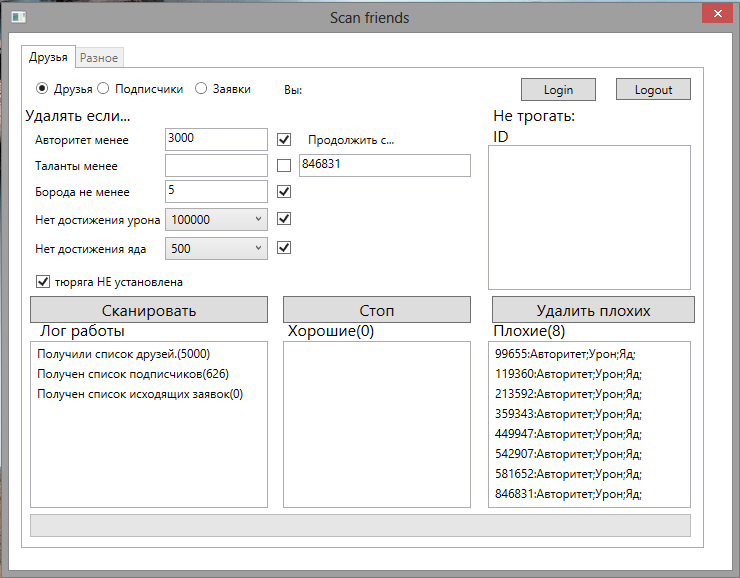Uncheck the Борода не менее checkbox
The width and height of the screenshot is (740, 578).
click(x=284, y=191)
